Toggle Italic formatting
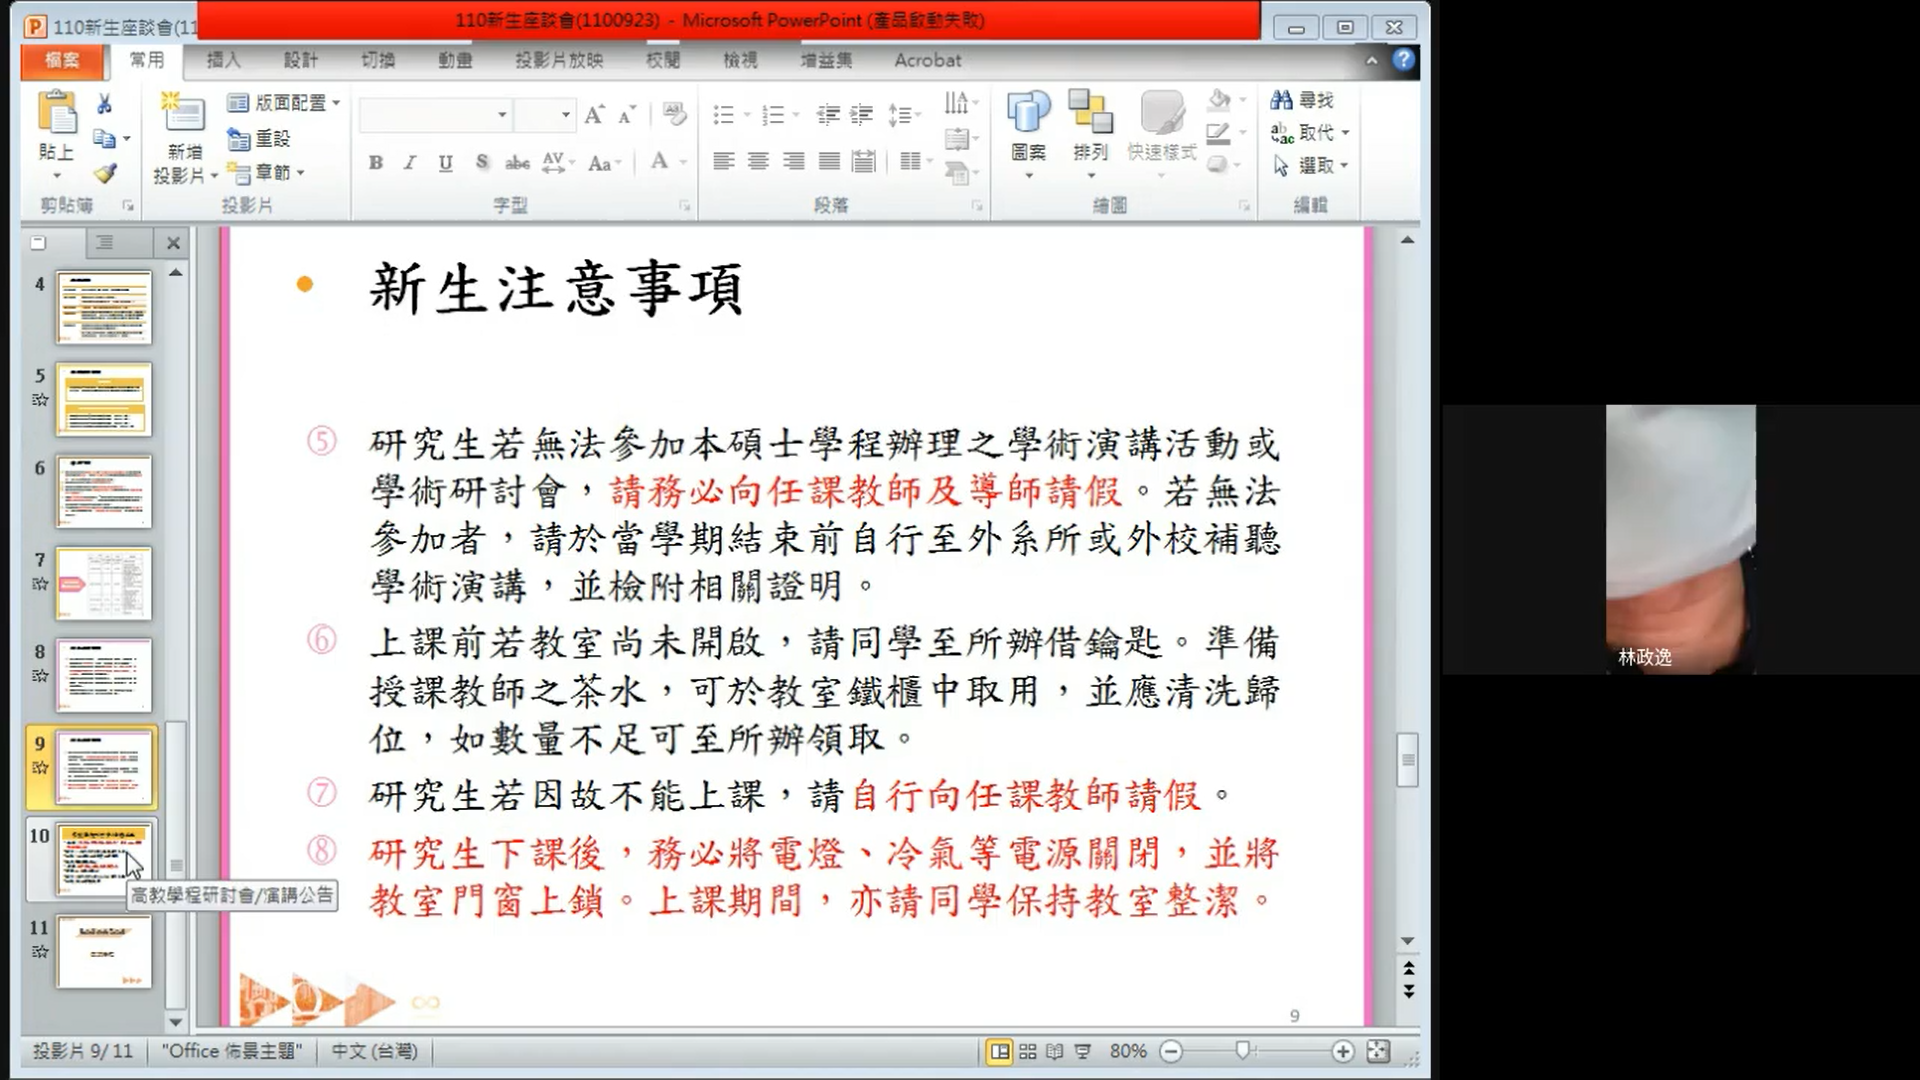Image resolution: width=1920 pixels, height=1080 pixels. click(x=410, y=163)
